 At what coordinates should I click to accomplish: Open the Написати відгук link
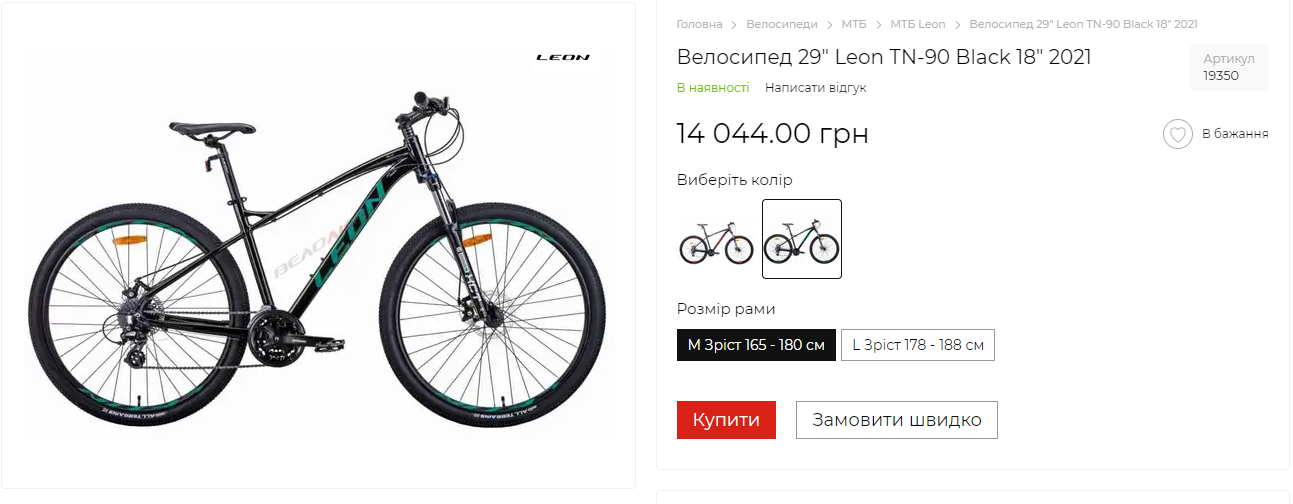[815, 88]
